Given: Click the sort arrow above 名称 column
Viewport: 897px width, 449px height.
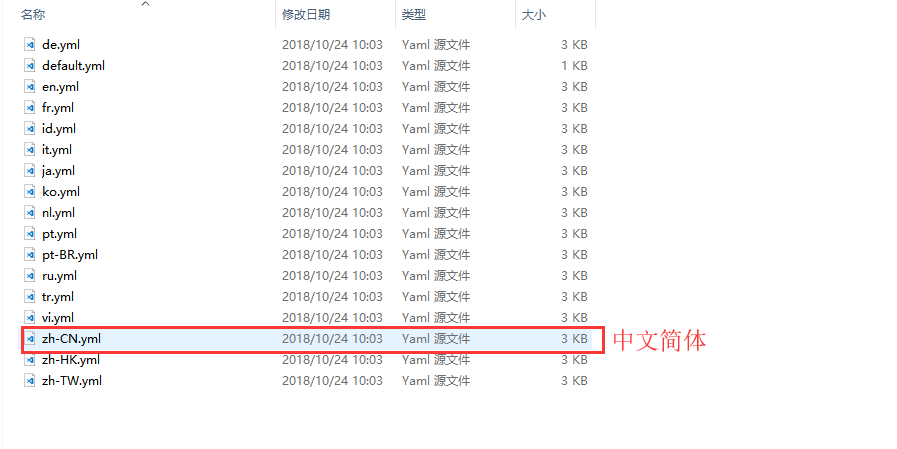Looking at the screenshot, I should (x=145, y=4).
